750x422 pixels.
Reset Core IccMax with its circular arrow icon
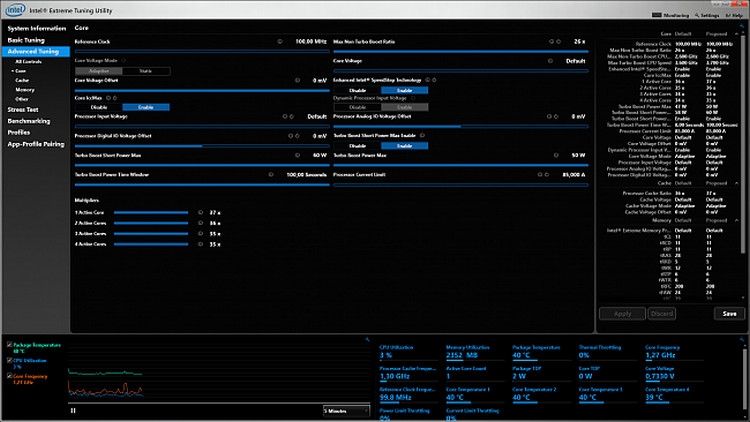tap(115, 98)
